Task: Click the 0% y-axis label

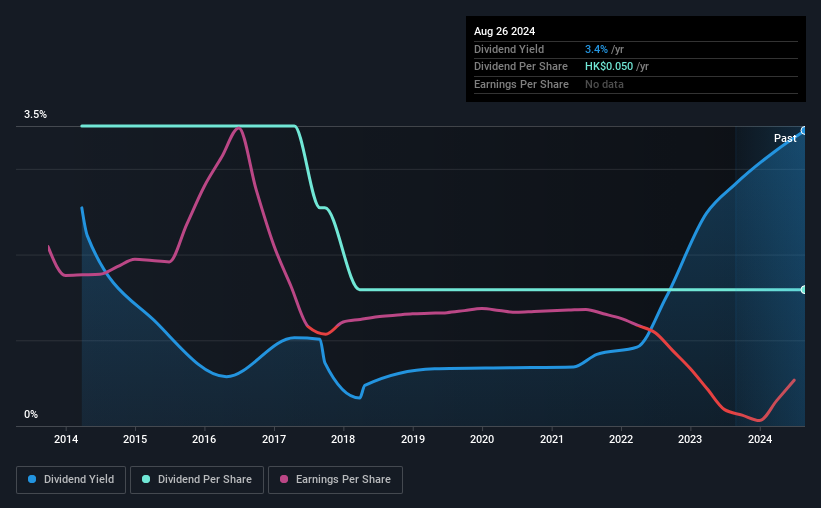Action: pos(31,414)
